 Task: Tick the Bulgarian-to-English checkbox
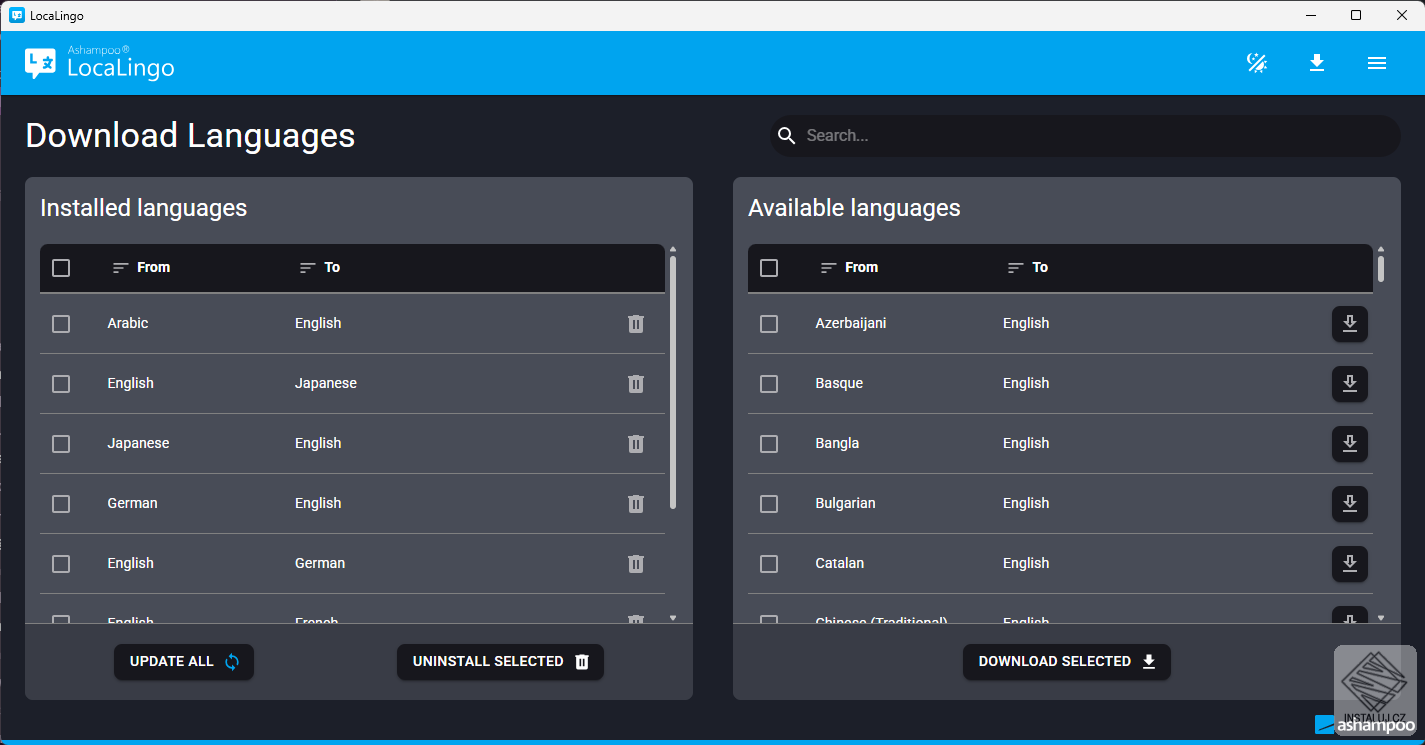(769, 503)
